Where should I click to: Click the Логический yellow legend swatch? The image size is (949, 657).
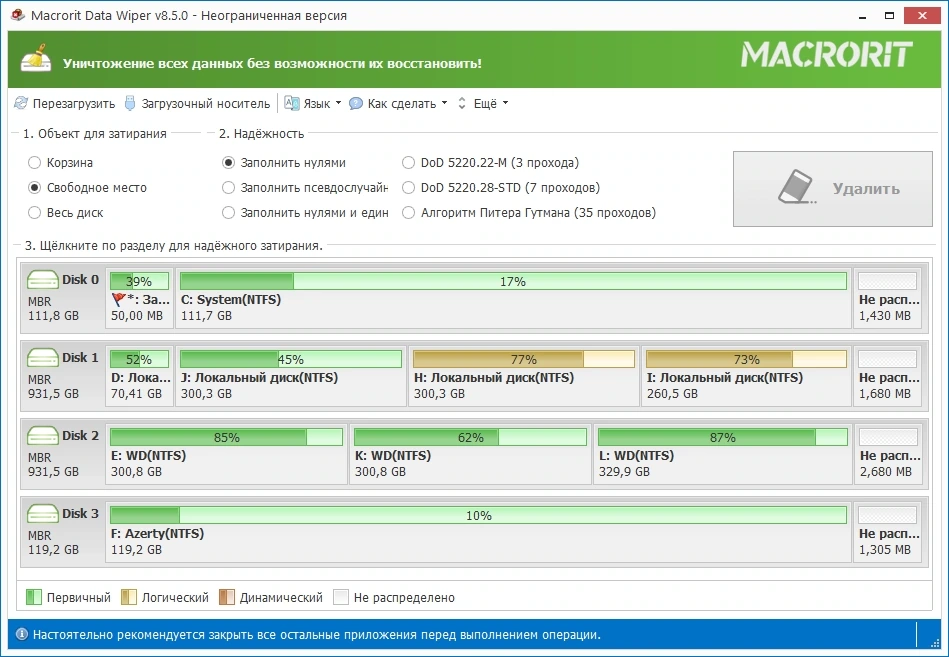pyautogui.click(x=129, y=597)
